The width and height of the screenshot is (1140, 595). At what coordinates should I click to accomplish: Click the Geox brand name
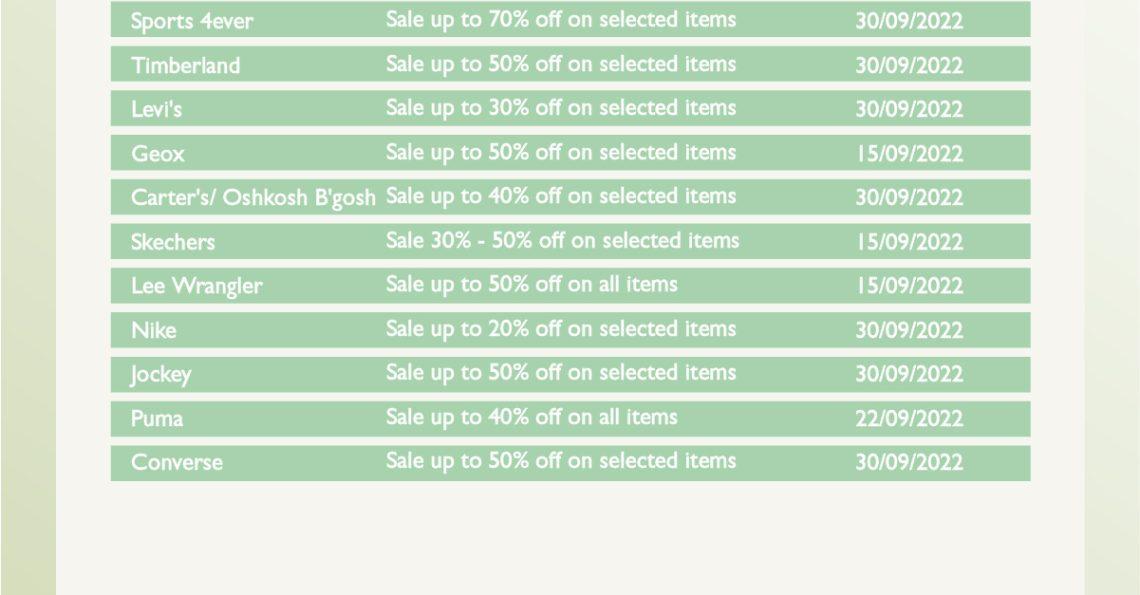[158, 153]
